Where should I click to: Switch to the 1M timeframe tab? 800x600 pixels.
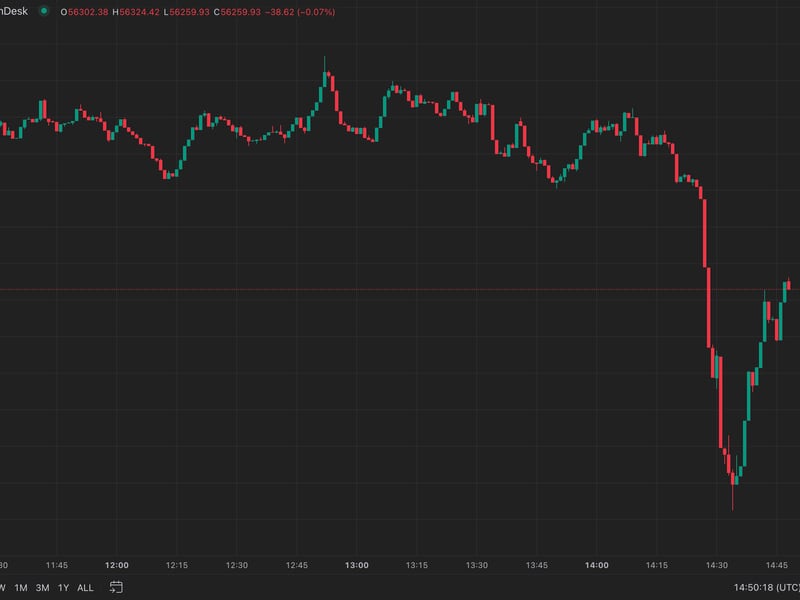[20, 587]
